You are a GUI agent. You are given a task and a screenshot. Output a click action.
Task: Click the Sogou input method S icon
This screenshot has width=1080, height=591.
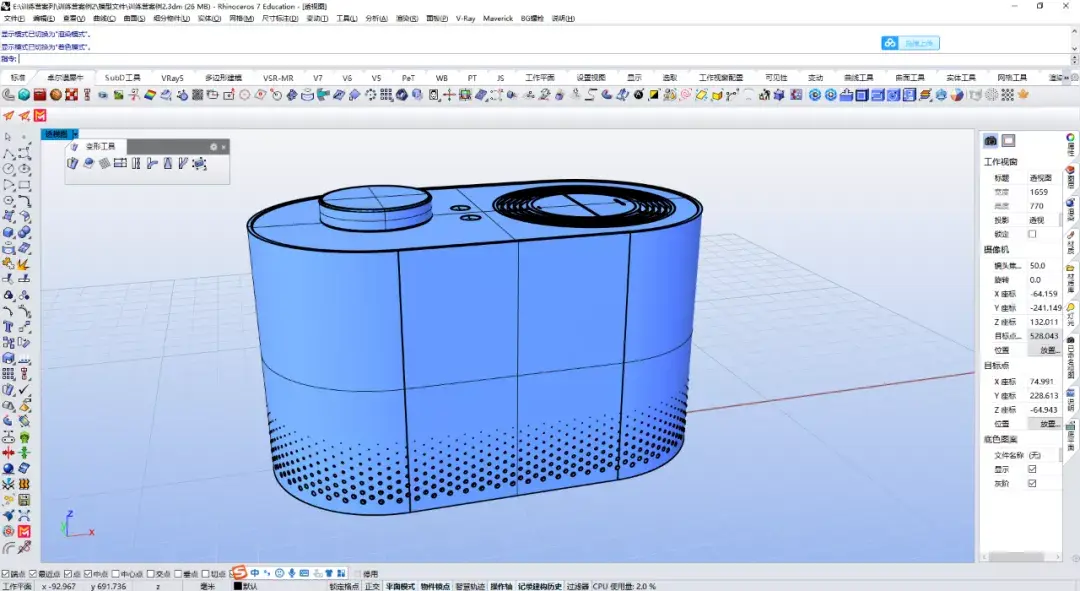(x=239, y=573)
